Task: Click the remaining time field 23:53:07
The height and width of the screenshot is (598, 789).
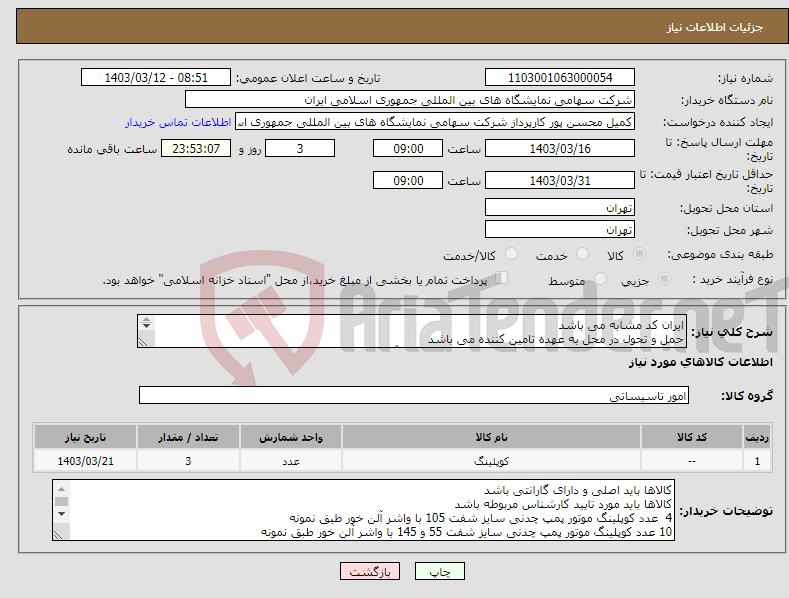Action: [x=196, y=148]
